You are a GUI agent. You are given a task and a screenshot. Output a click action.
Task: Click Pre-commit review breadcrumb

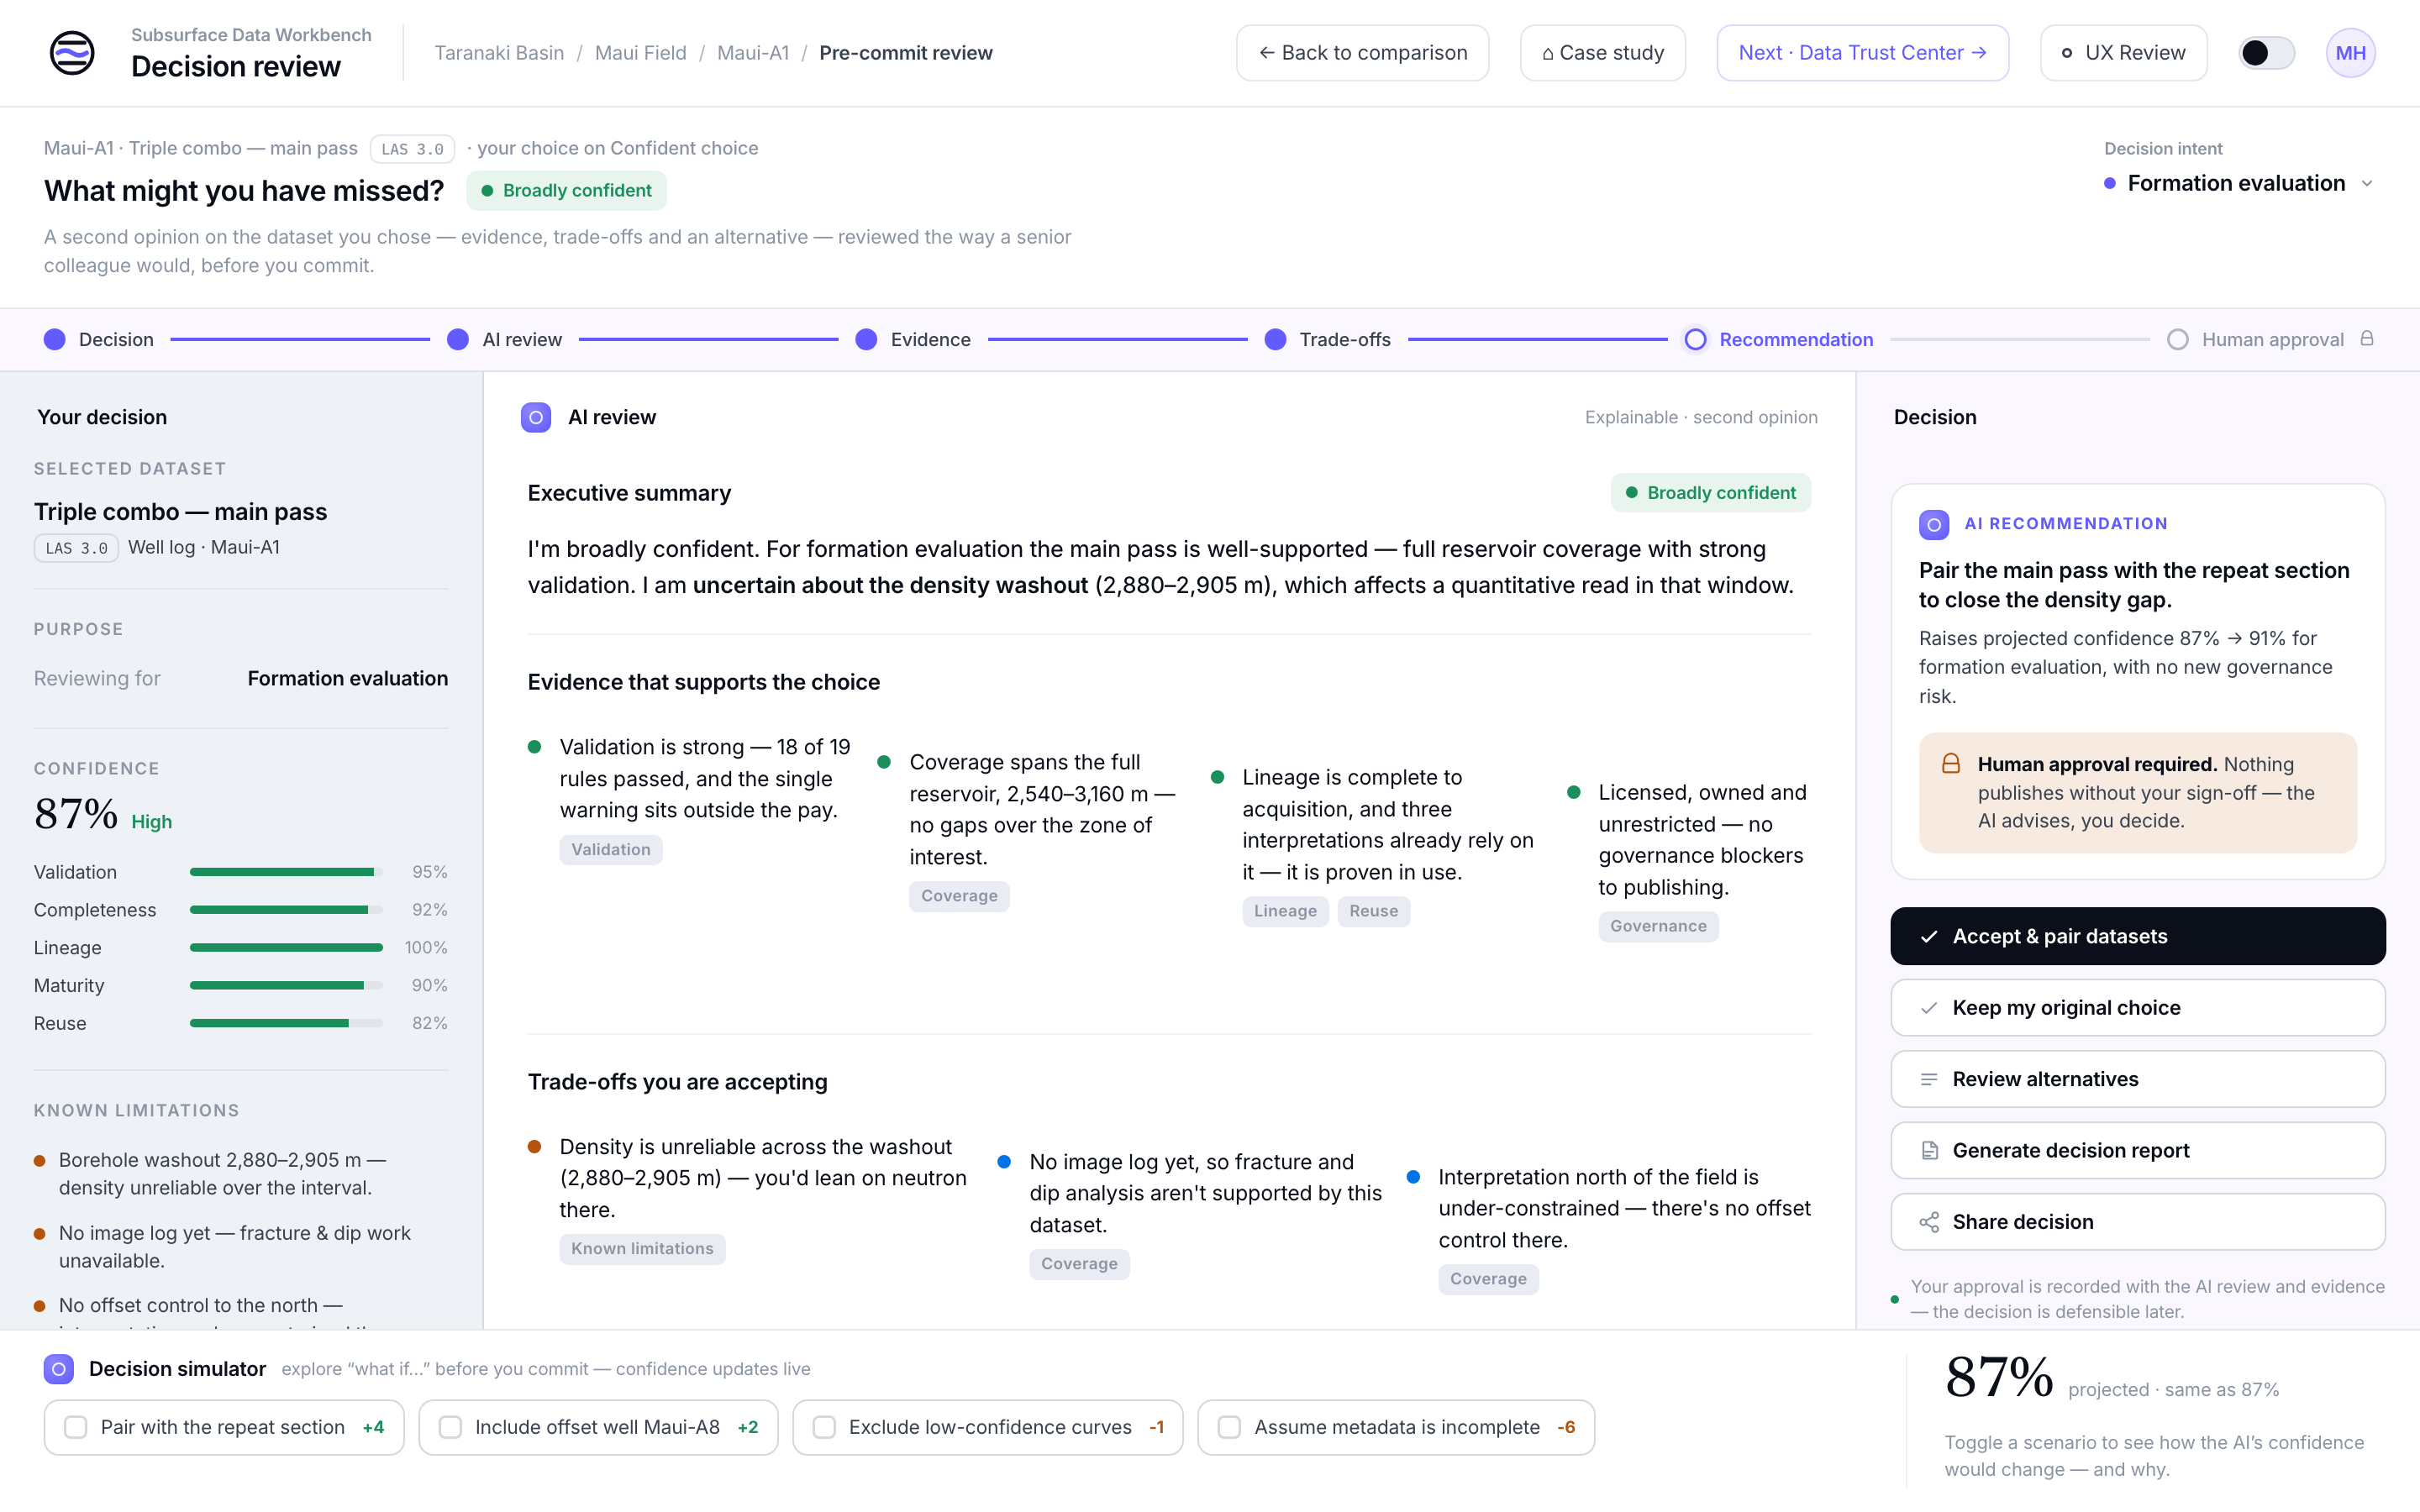point(906,53)
